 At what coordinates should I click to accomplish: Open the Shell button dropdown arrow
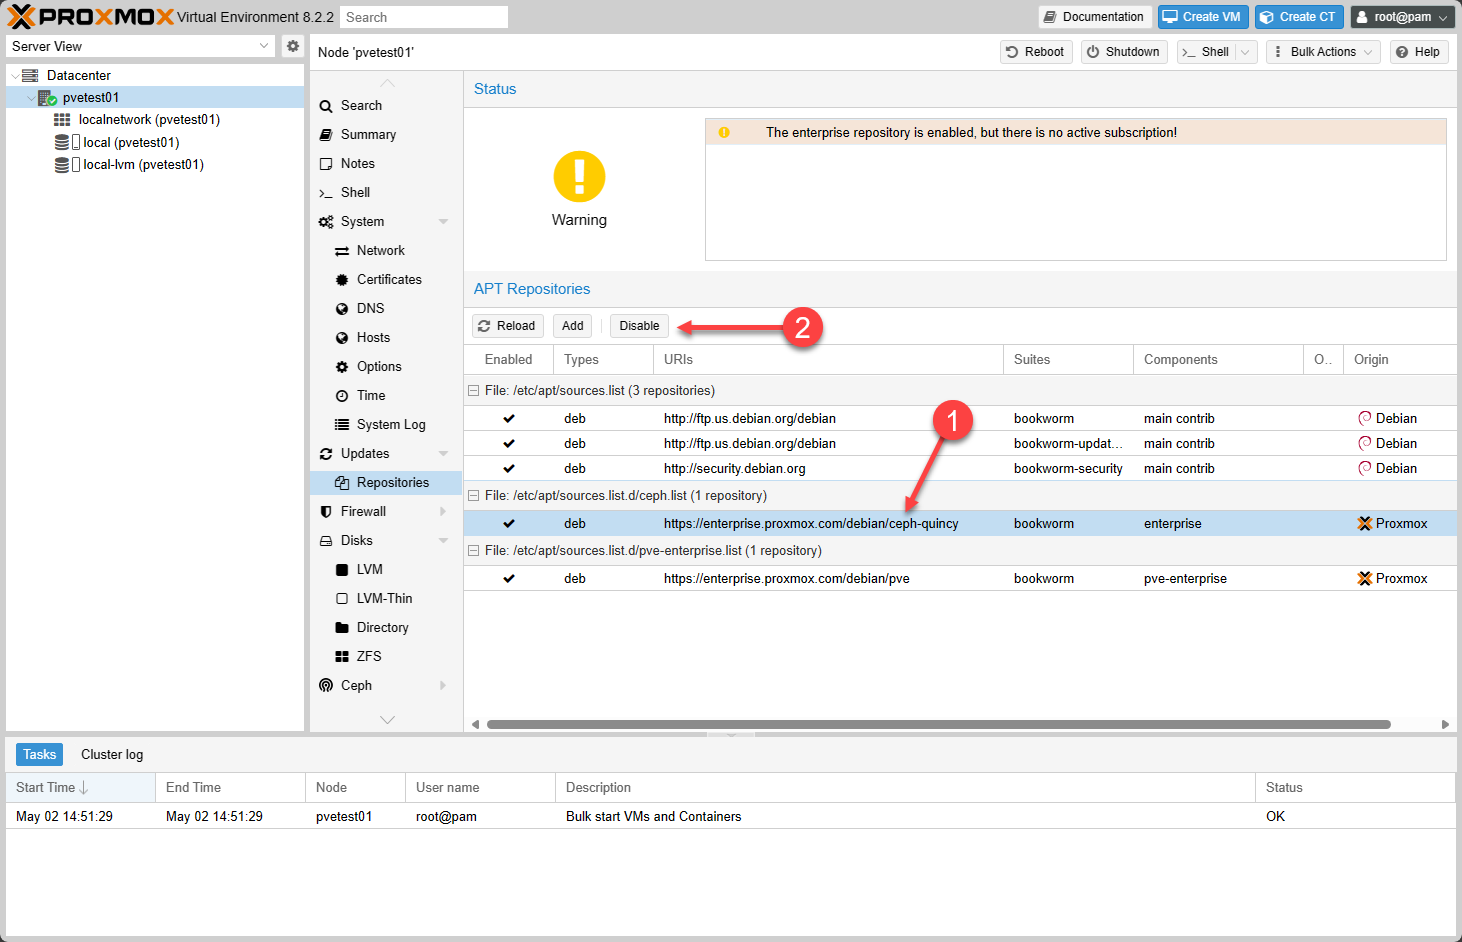coord(1246,52)
